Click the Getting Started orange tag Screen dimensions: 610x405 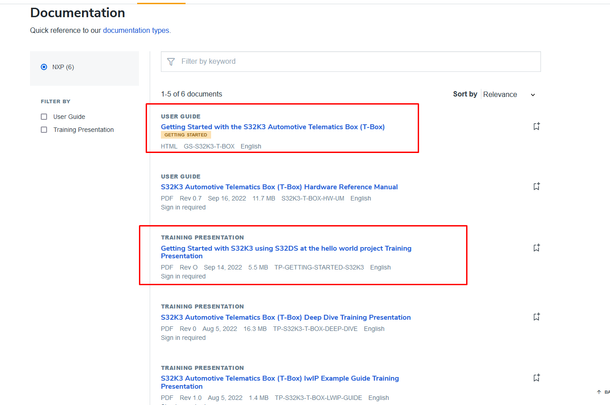coord(186,135)
